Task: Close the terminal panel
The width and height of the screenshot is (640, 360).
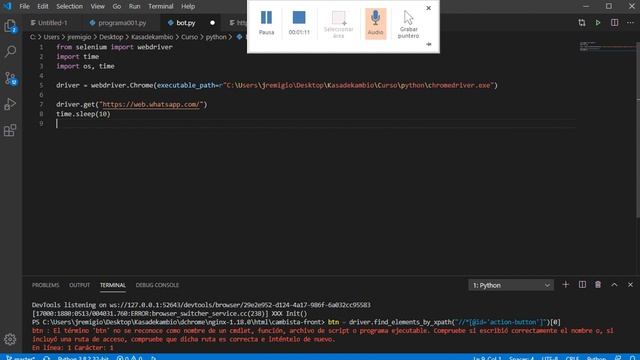Action: 630,284
